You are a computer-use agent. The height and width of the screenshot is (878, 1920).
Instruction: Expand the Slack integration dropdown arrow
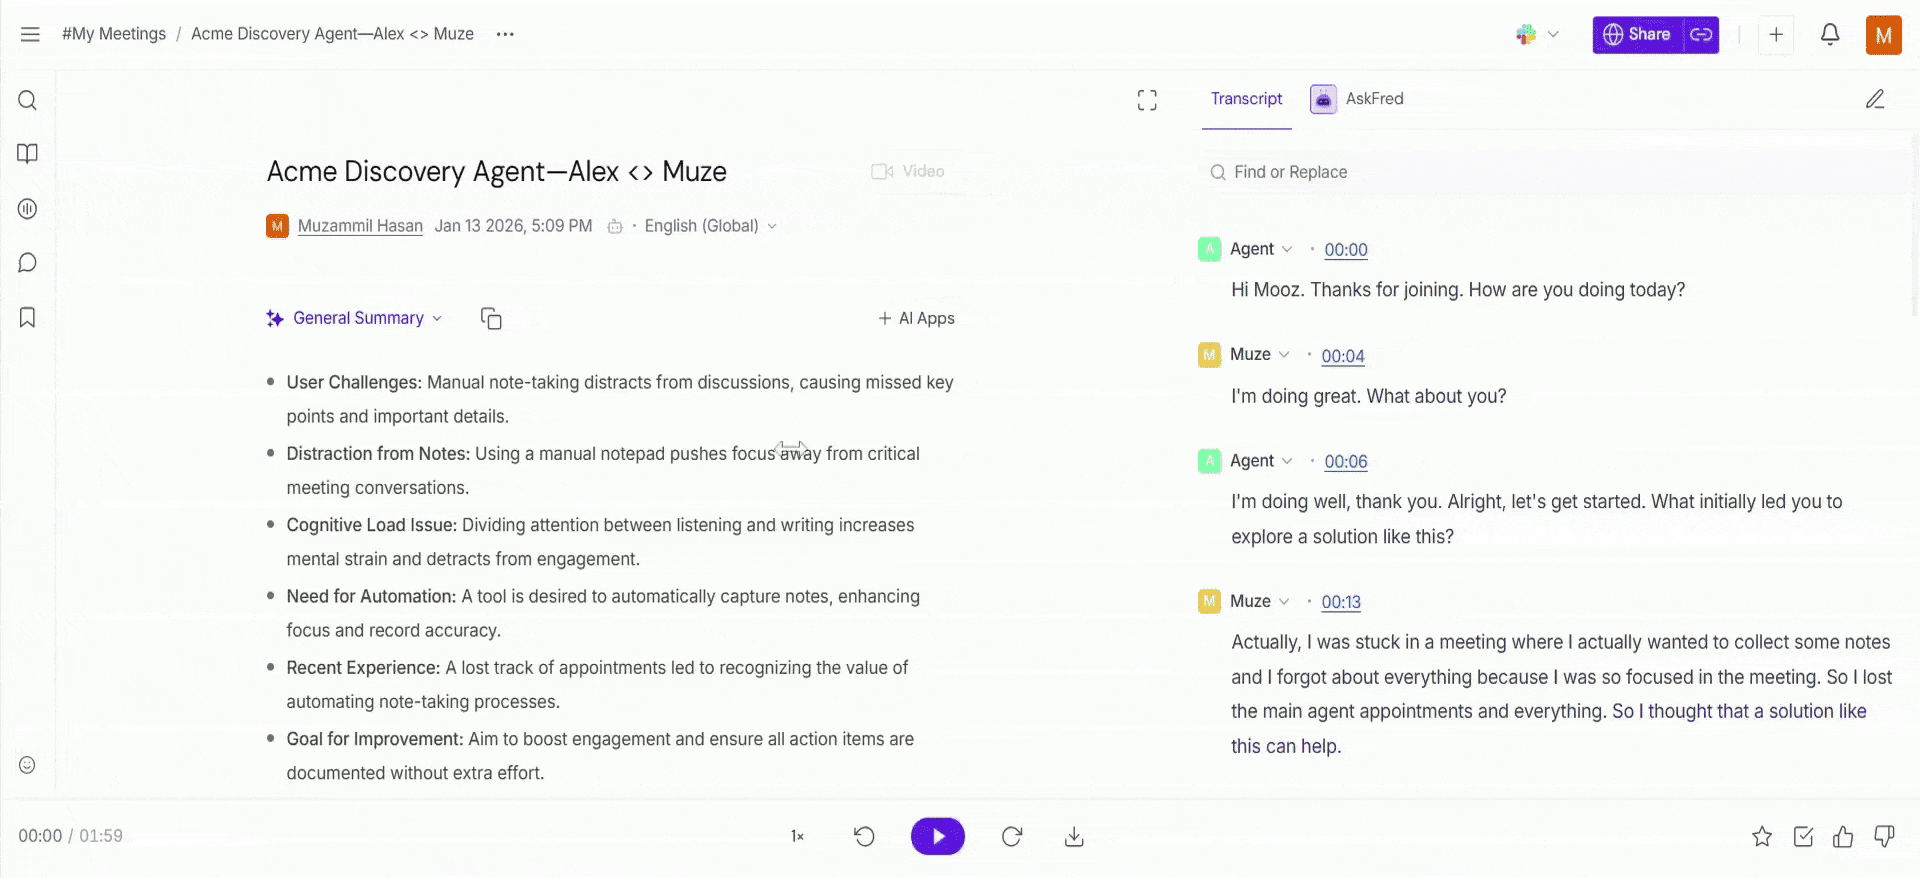(1553, 35)
